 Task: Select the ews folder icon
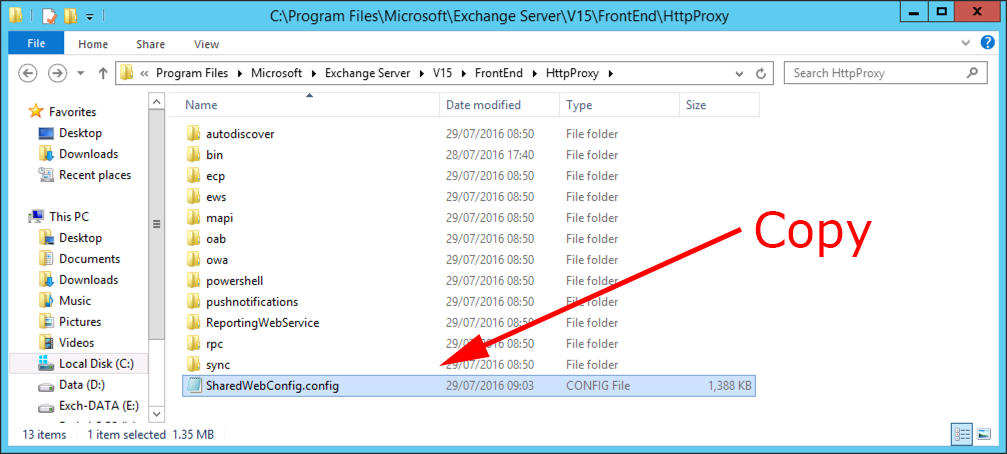point(193,196)
